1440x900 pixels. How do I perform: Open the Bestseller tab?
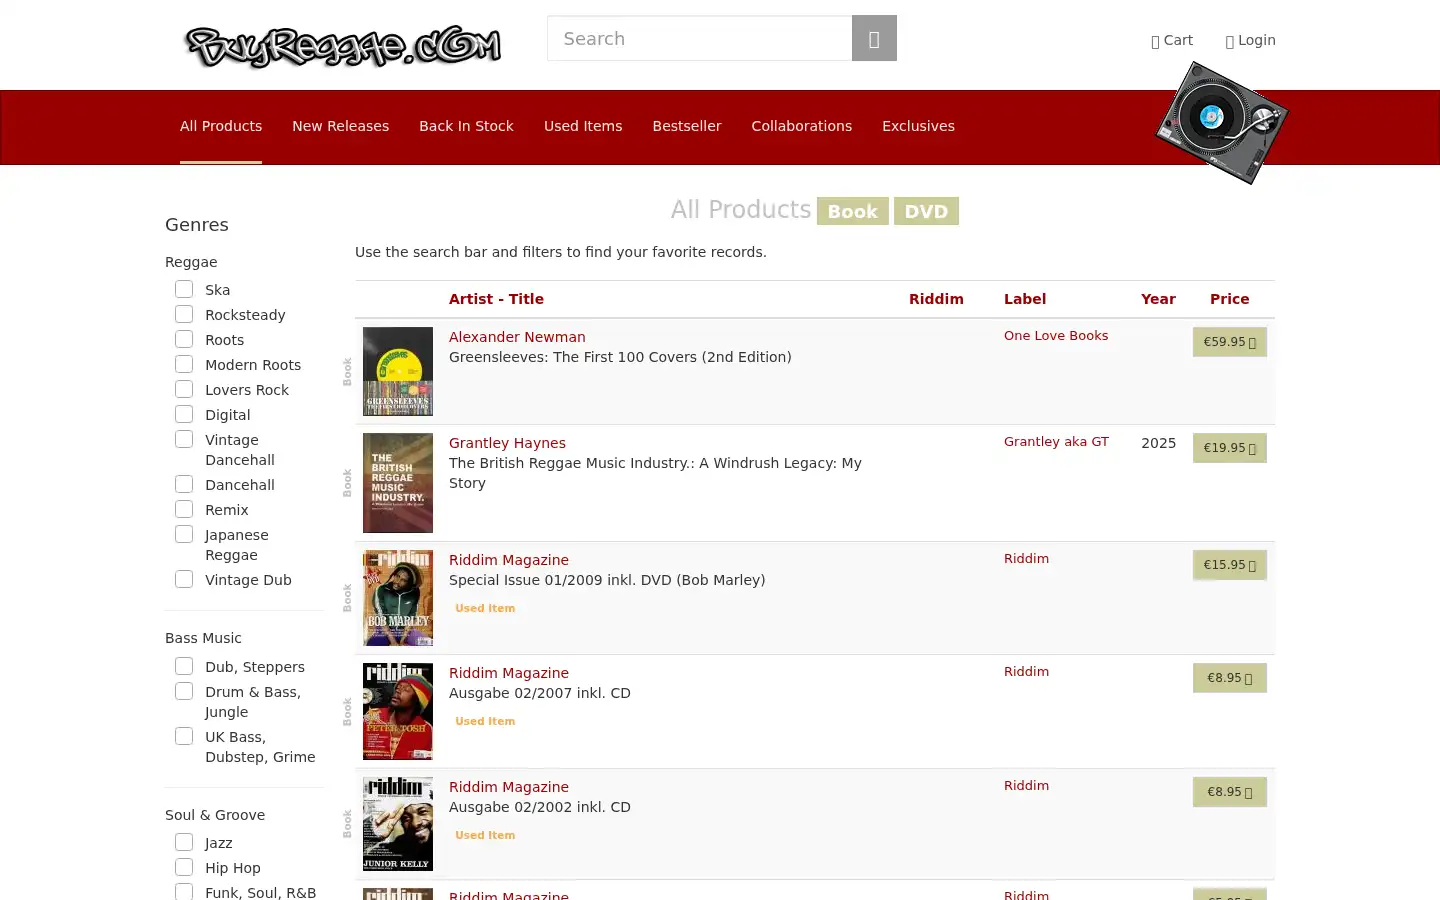click(x=687, y=126)
